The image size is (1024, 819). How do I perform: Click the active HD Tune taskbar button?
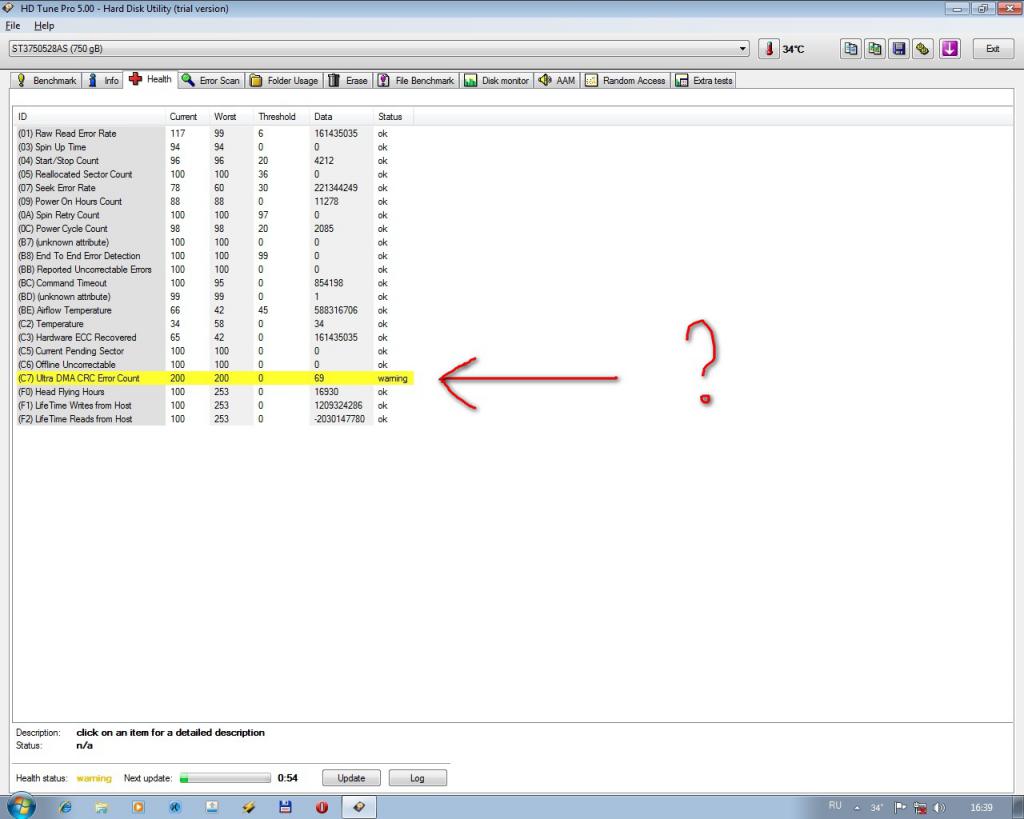point(359,807)
